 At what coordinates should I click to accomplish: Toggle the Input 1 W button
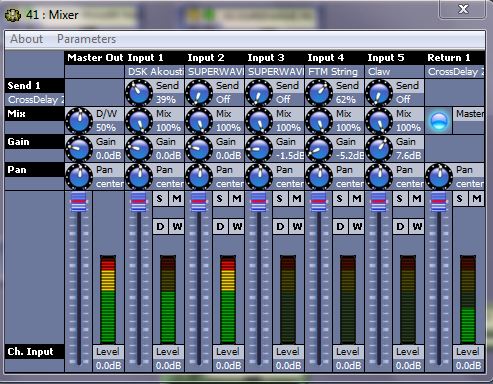tap(177, 227)
